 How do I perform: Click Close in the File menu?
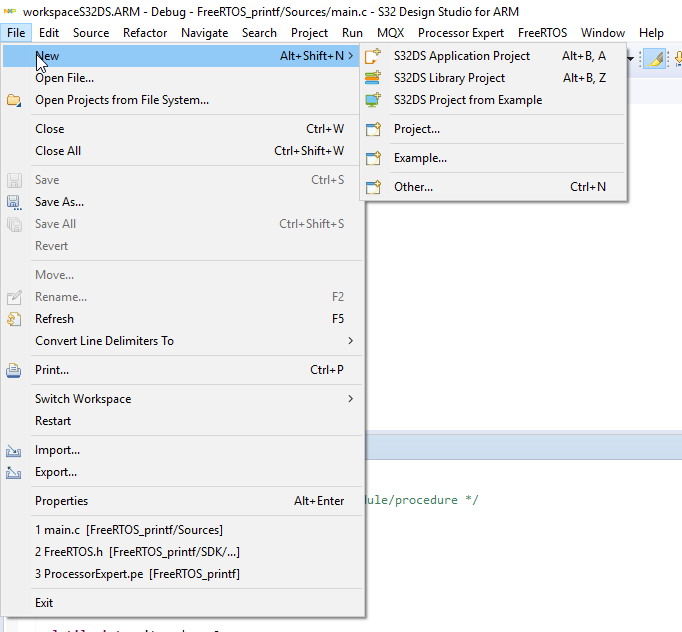tap(183, 129)
